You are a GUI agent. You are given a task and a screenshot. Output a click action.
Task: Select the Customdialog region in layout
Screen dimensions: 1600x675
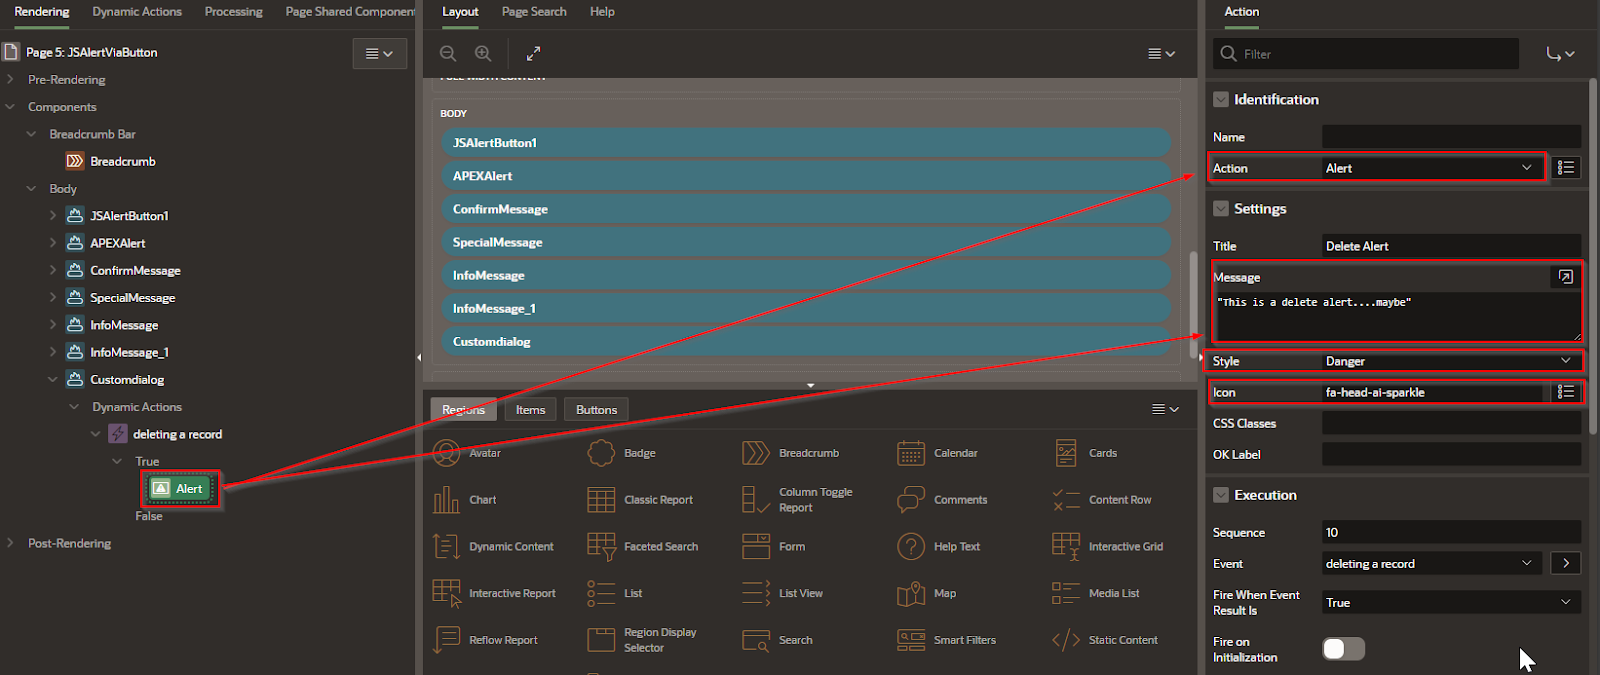[x=806, y=341]
